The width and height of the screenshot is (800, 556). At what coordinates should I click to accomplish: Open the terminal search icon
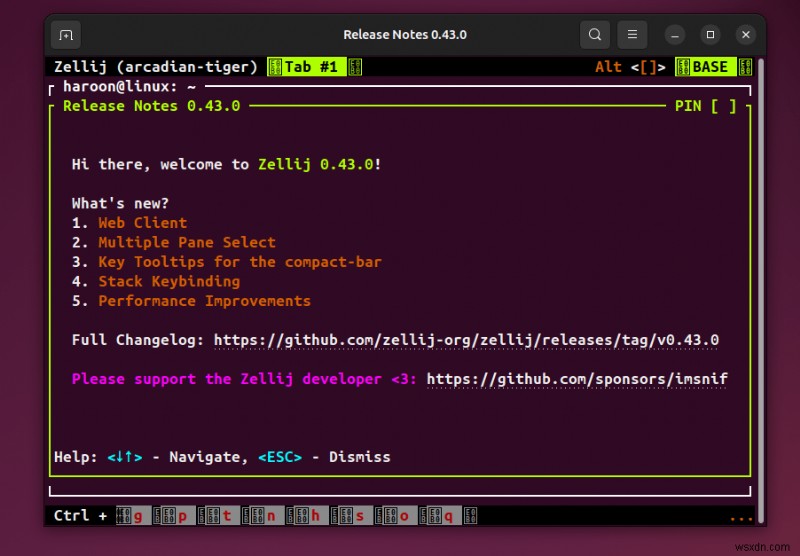coord(595,35)
